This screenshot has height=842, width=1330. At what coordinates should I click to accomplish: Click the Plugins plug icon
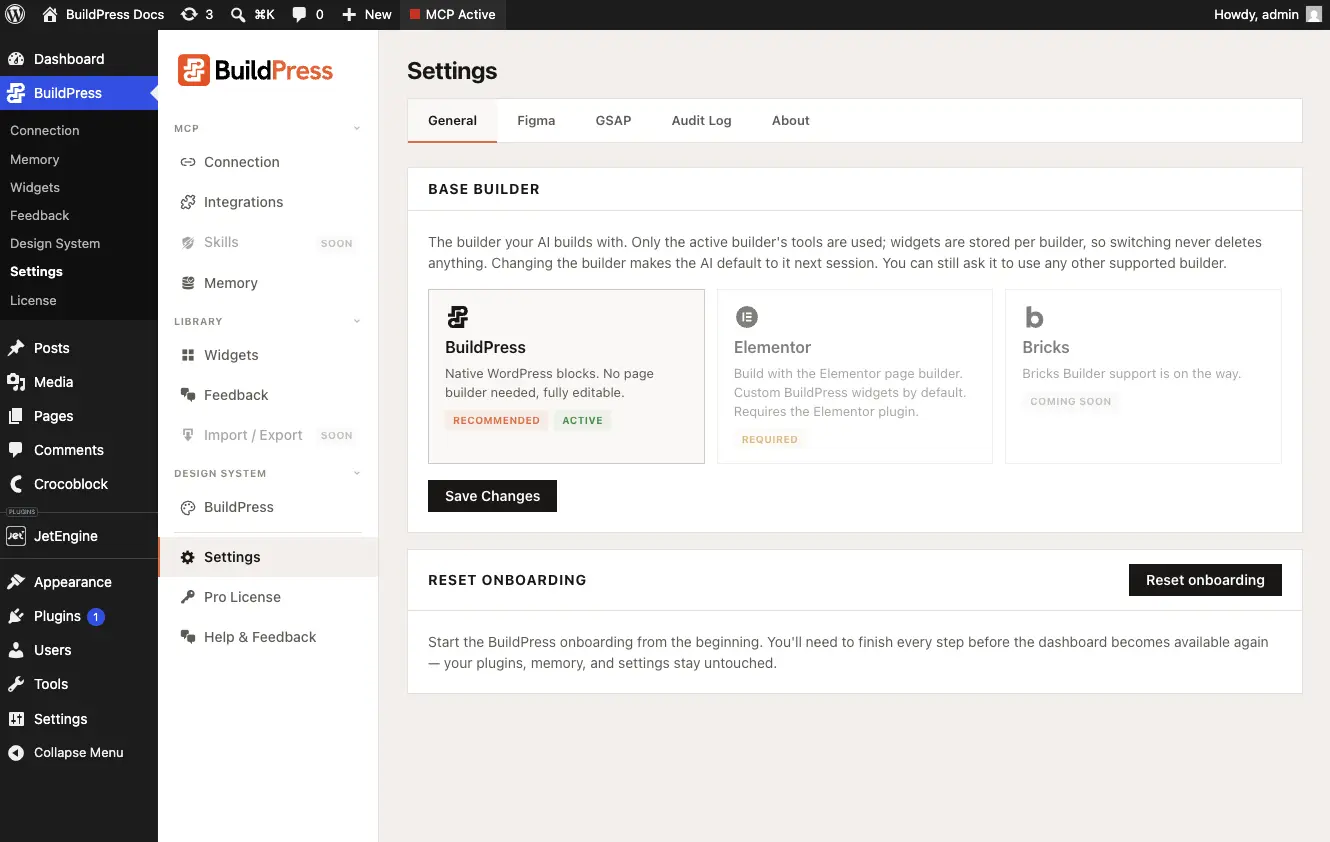[16, 616]
